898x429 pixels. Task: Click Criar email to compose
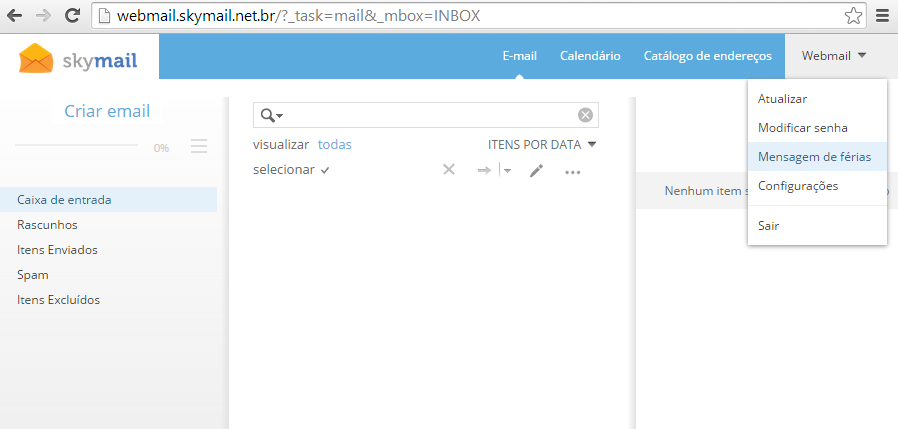107,111
